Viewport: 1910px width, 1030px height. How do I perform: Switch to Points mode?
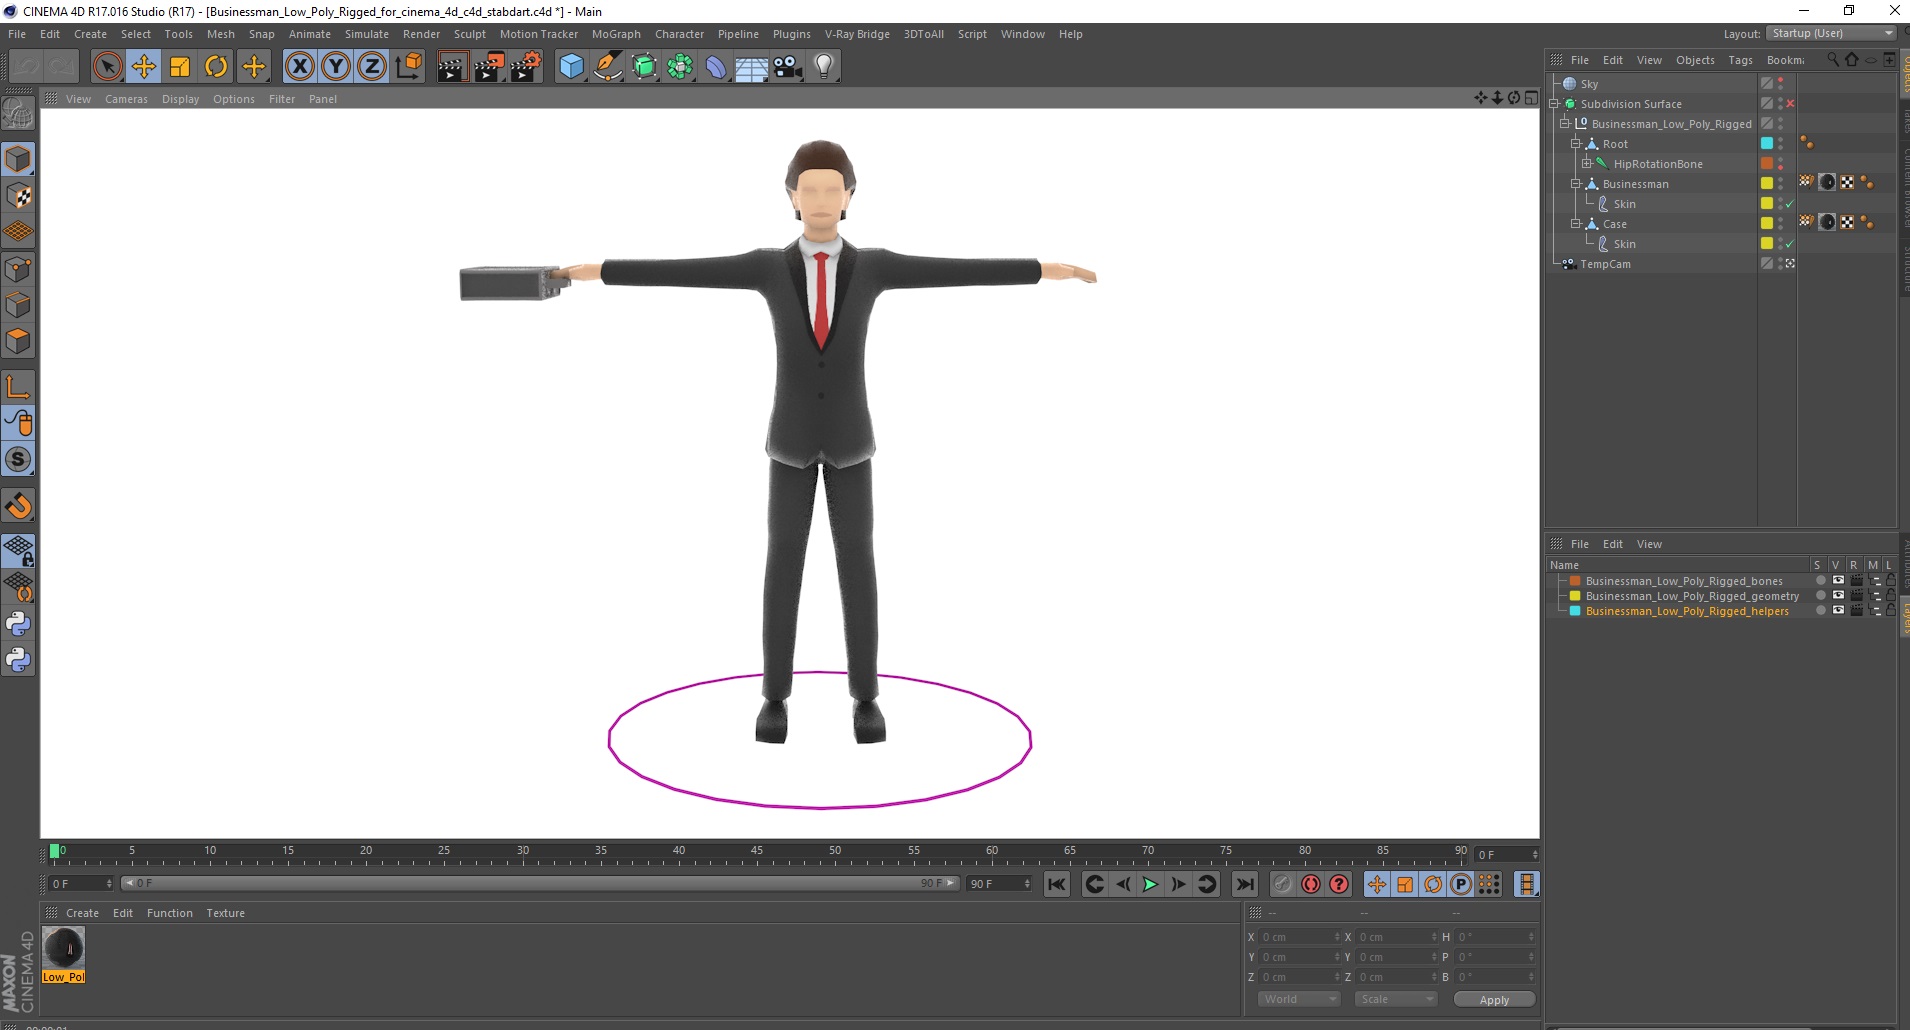[18, 269]
